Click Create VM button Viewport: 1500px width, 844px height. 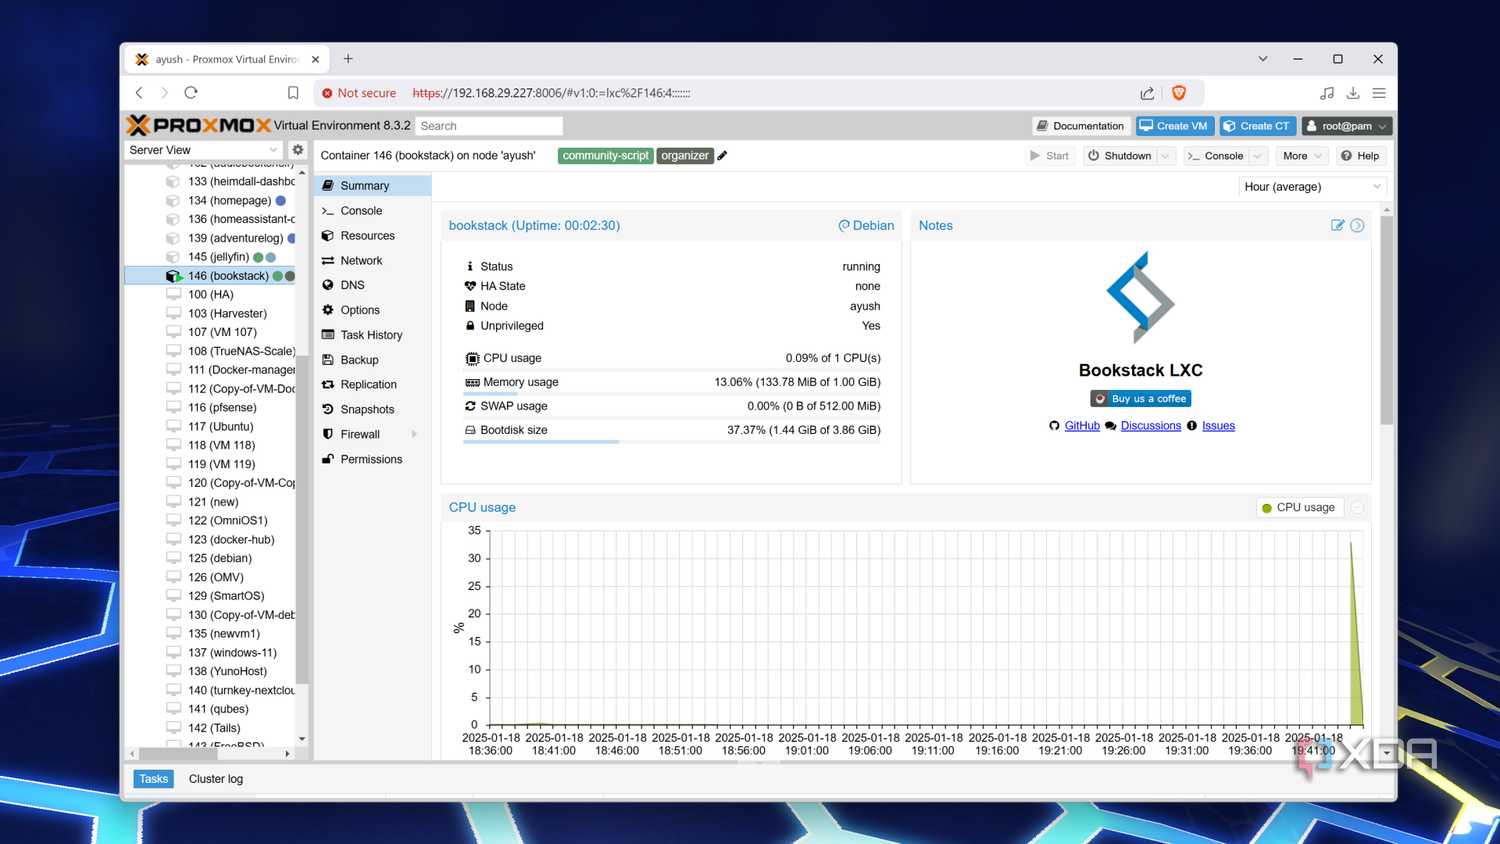1174,126
